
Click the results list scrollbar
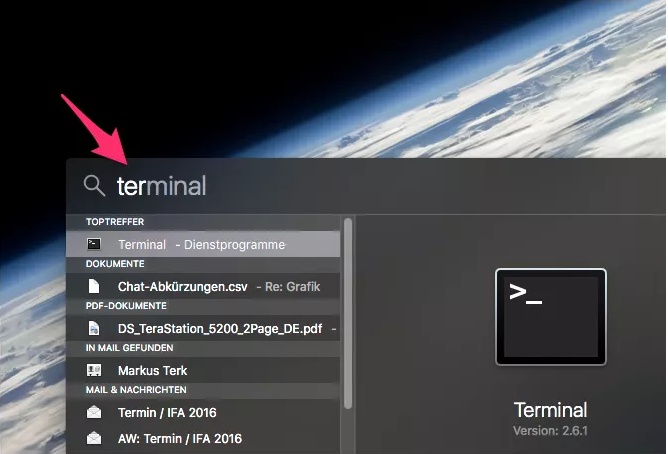pos(348,313)
